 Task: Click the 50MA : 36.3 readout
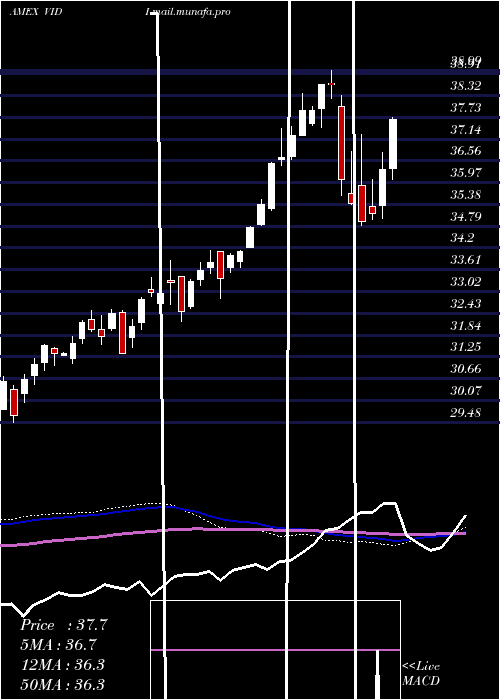[x=63, y=684]
